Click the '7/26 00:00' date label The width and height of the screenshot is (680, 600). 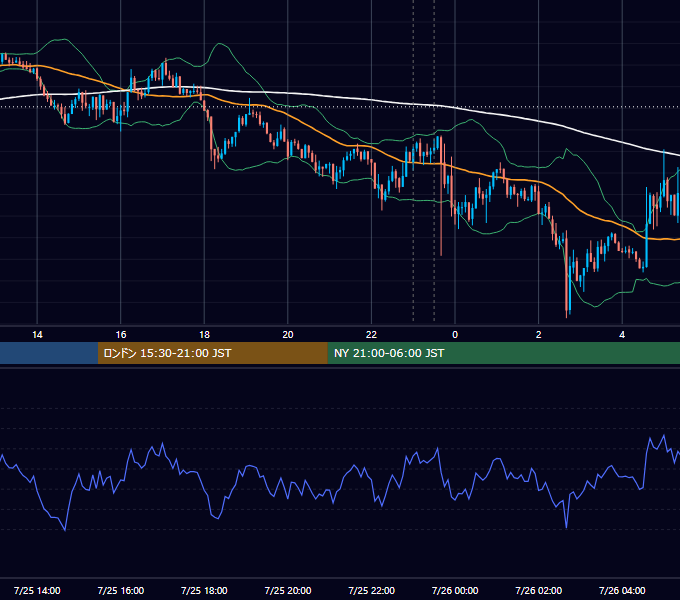click(x=455, y=590)
